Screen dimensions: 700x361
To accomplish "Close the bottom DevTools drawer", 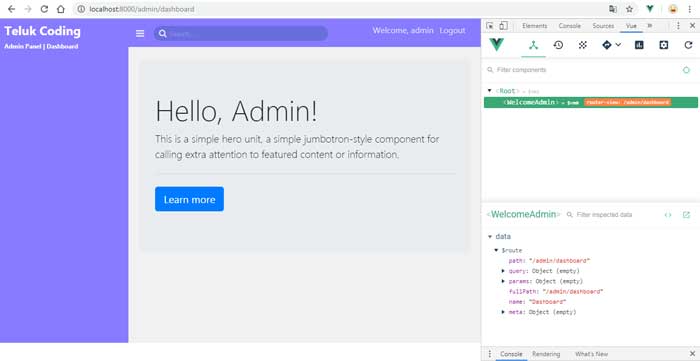I will point(692,354).
